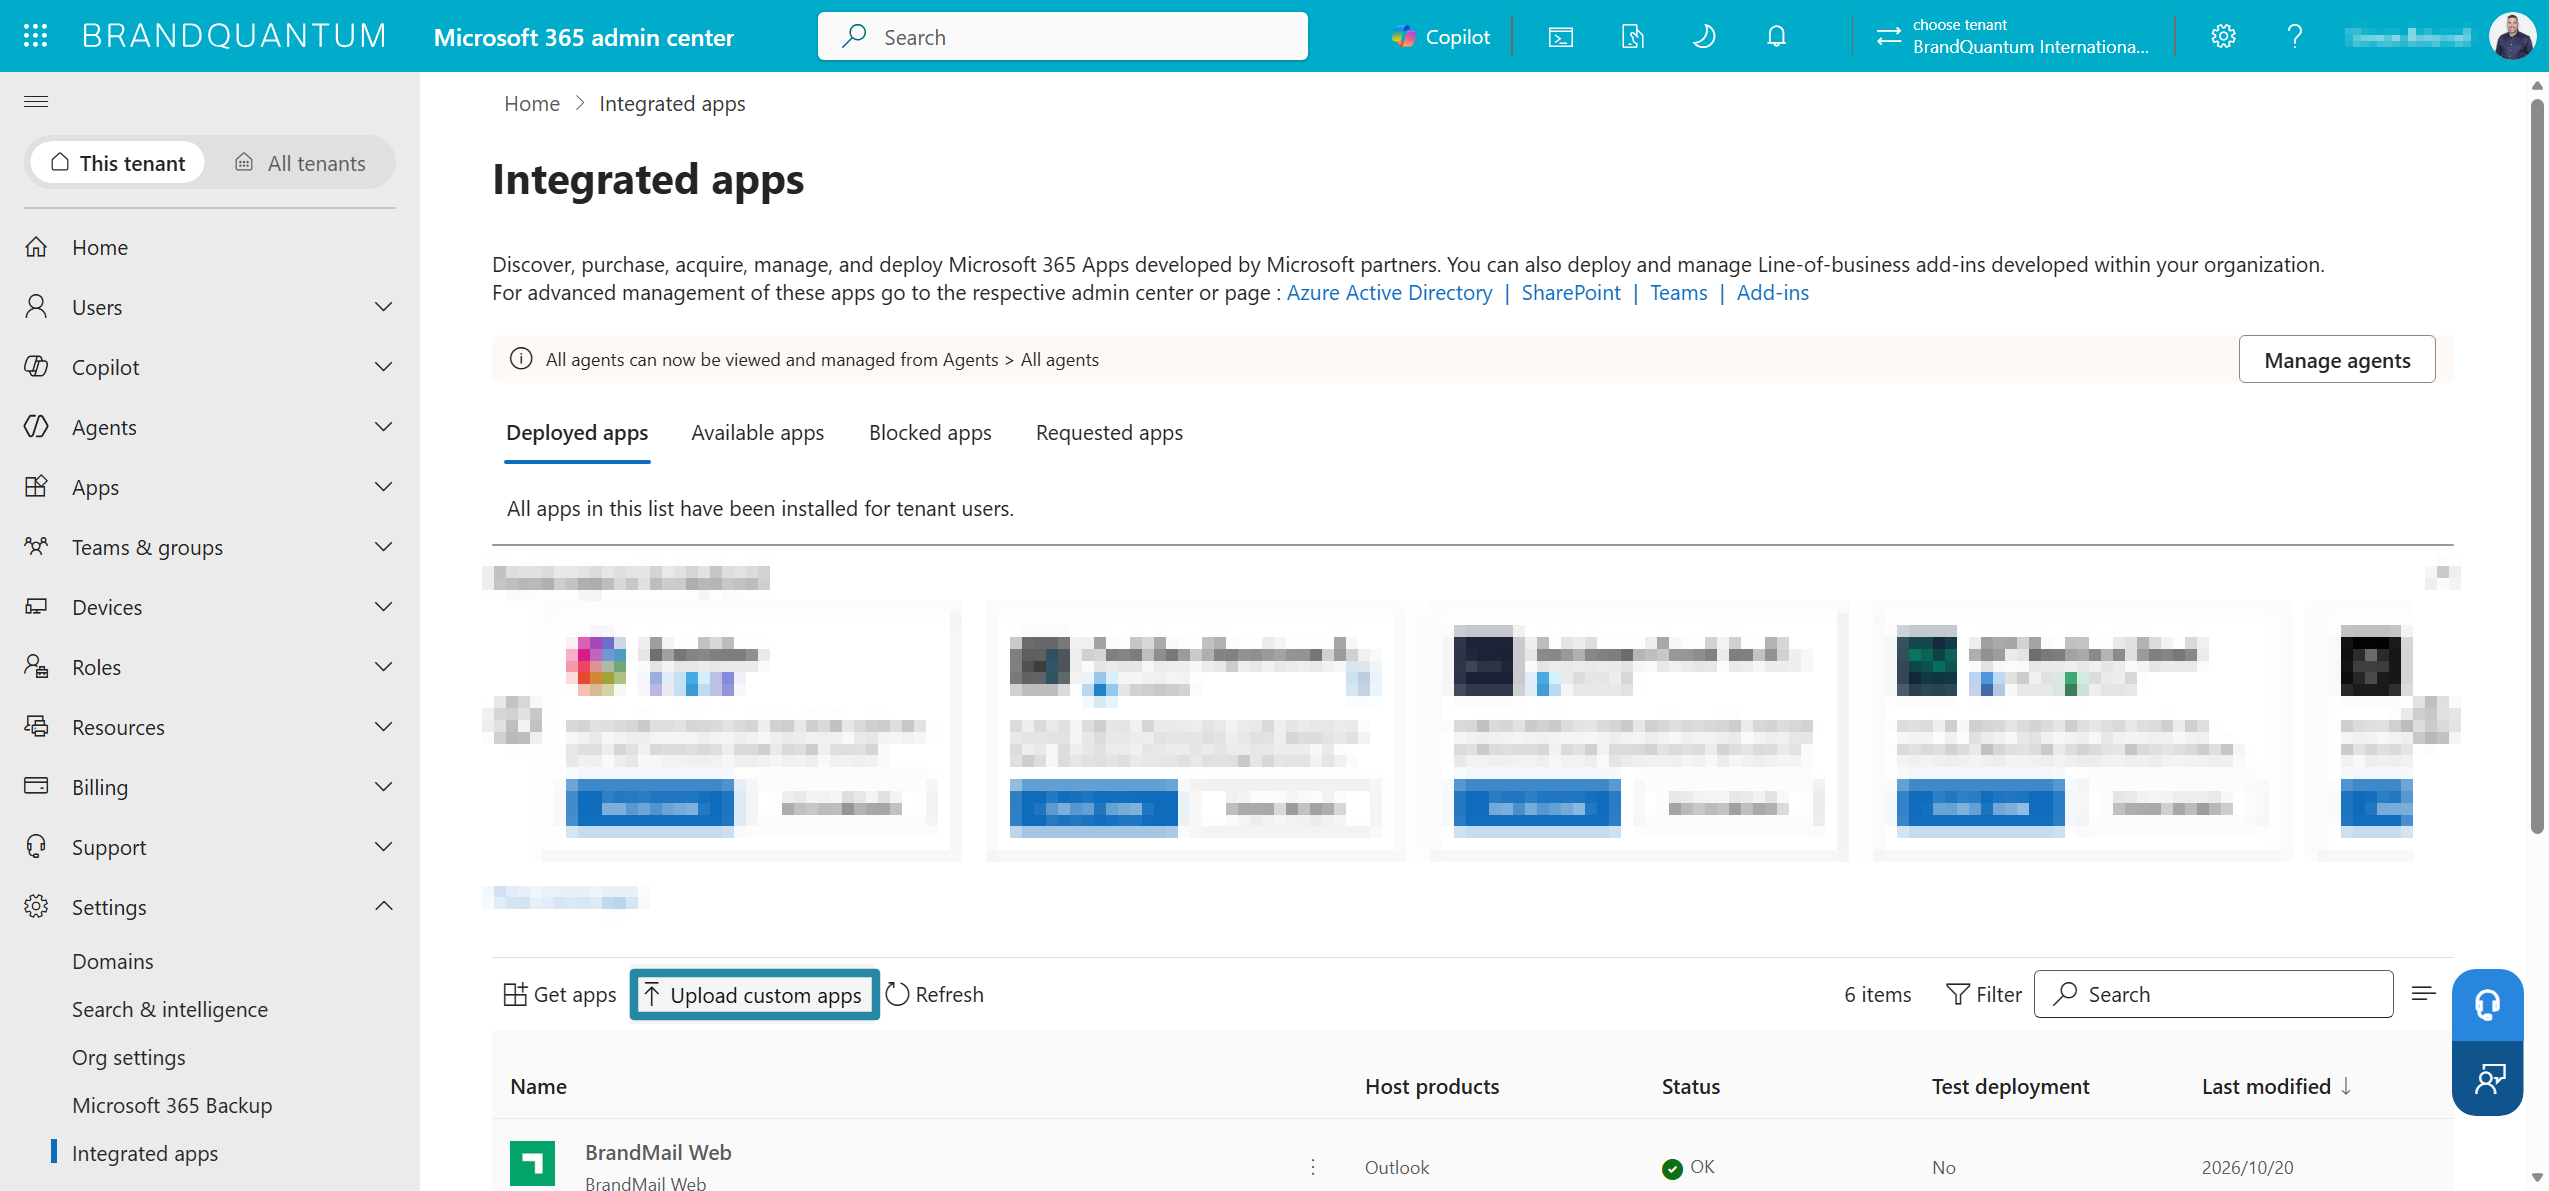The width and height of the screenshot is (2549, 1191).
Task: Click the switch tenant arrows icon
Action: click(1888, 36)
